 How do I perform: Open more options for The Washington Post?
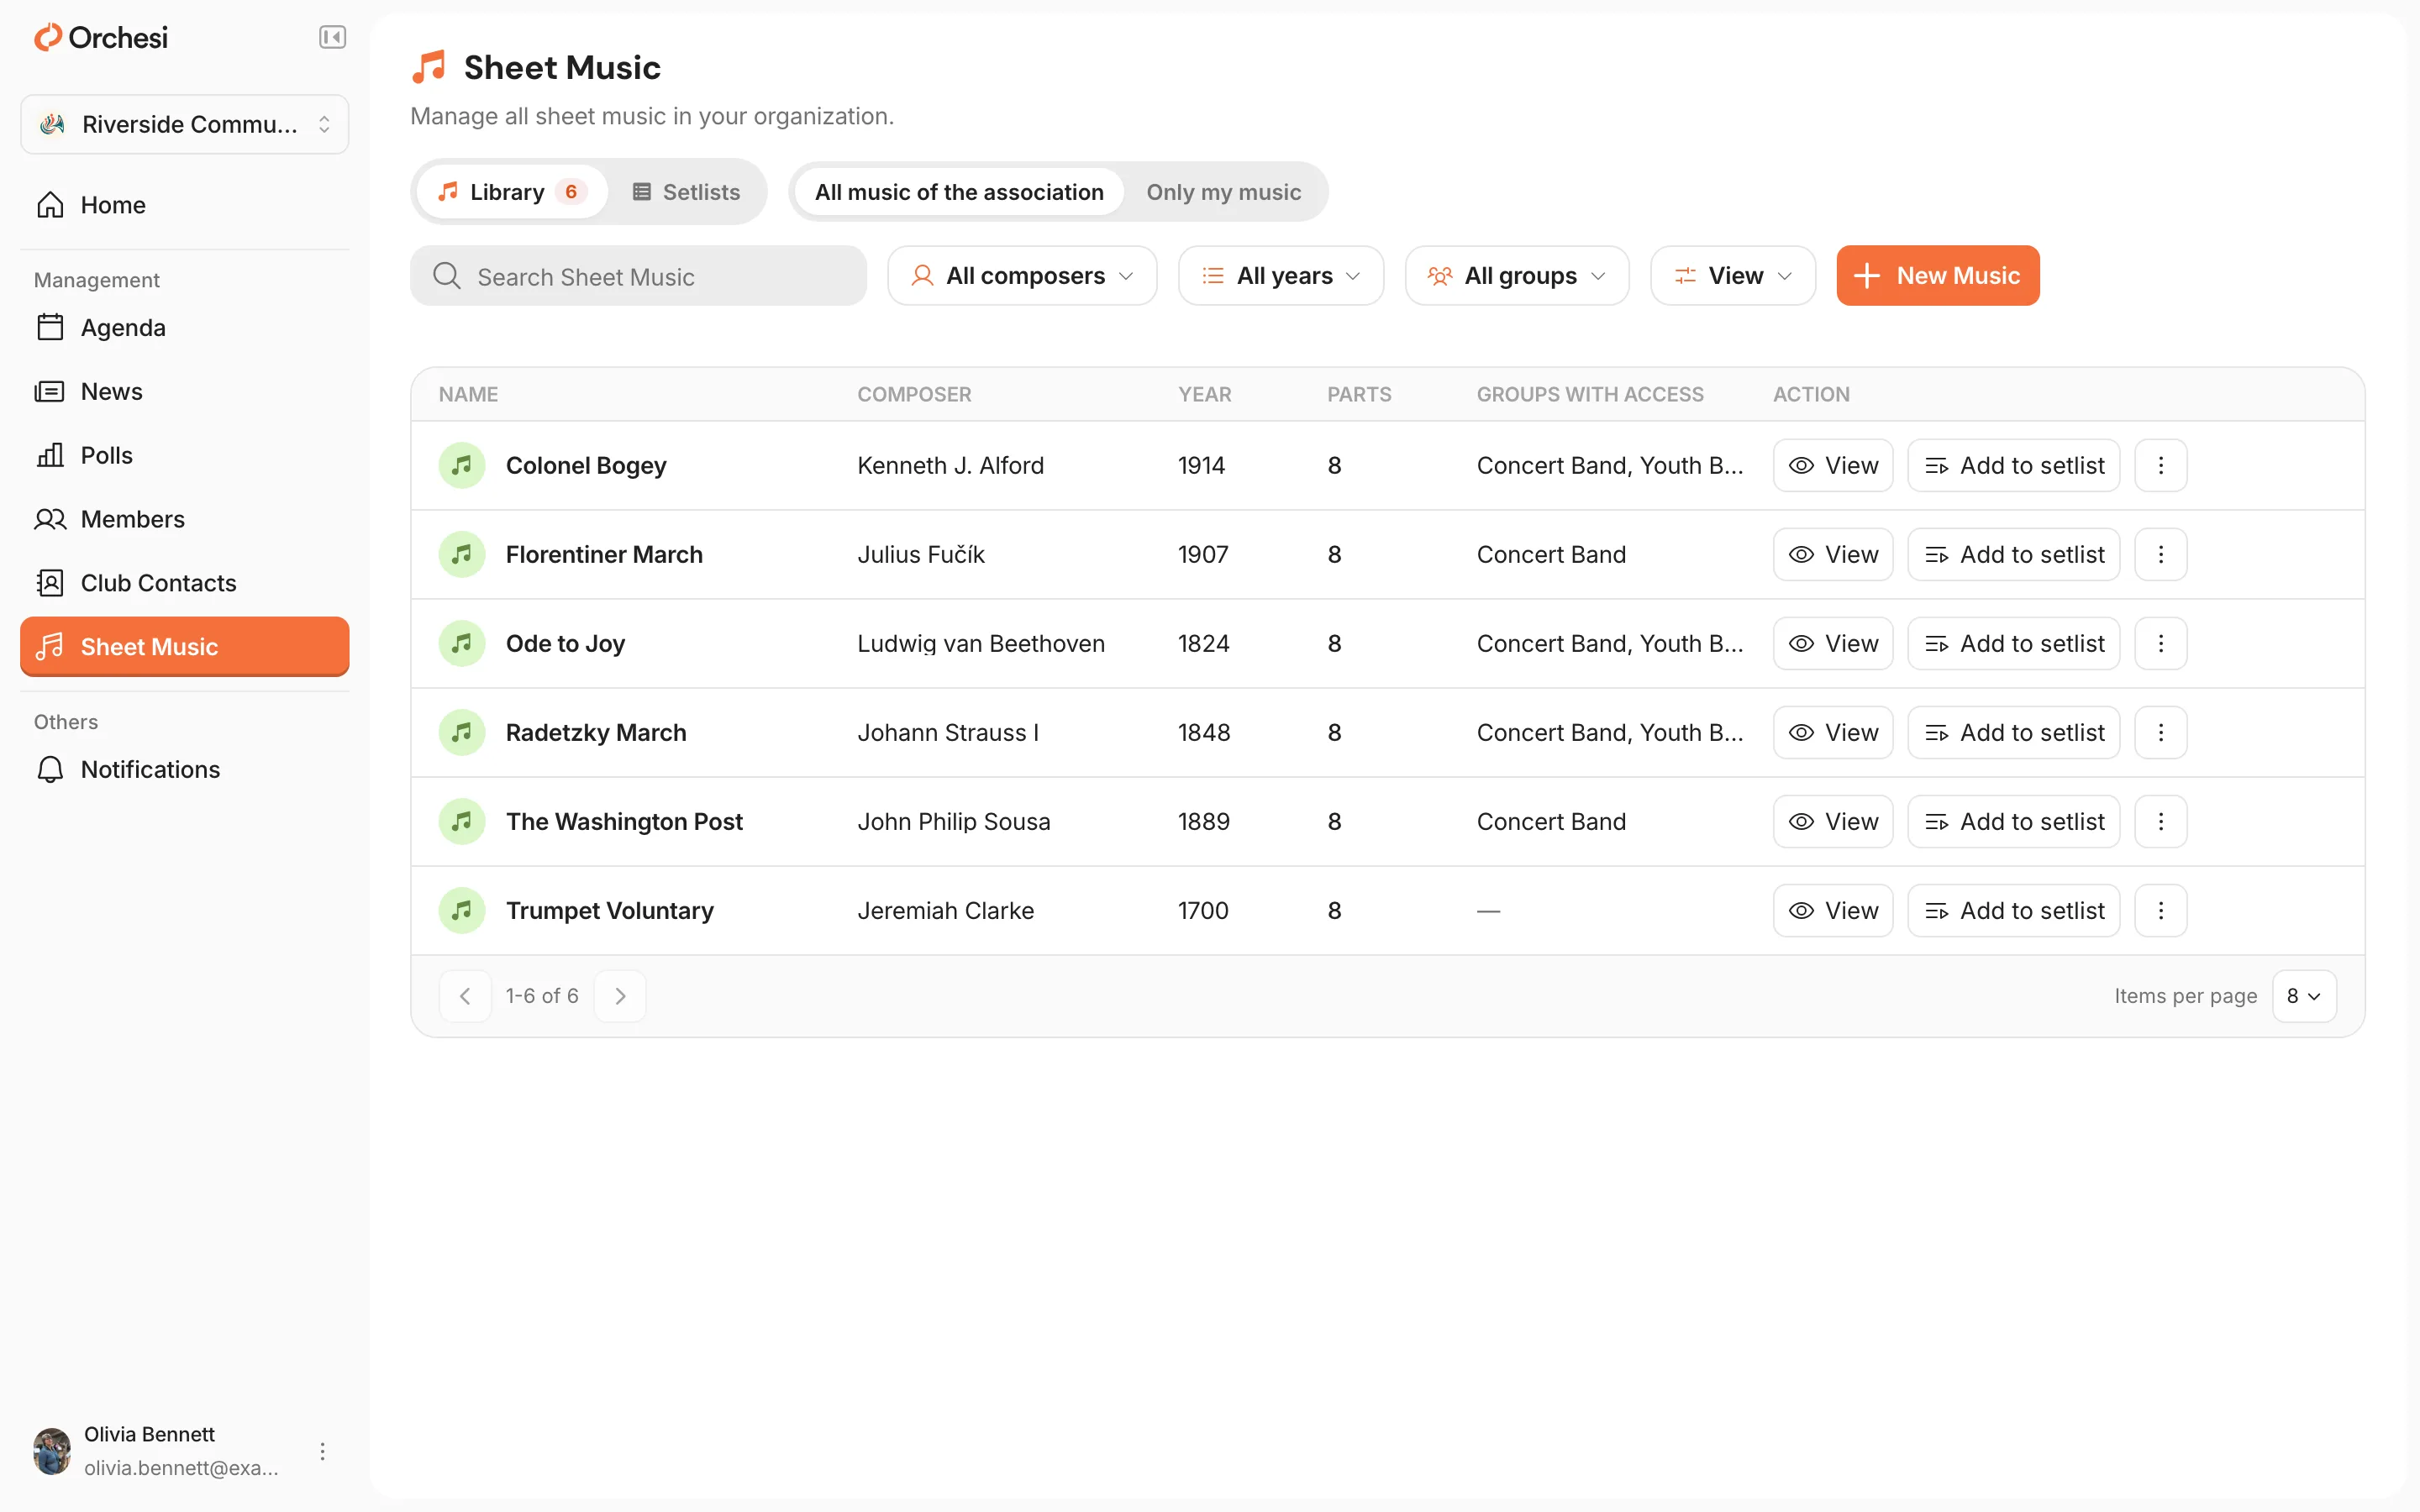click(x=2160, y=821)
